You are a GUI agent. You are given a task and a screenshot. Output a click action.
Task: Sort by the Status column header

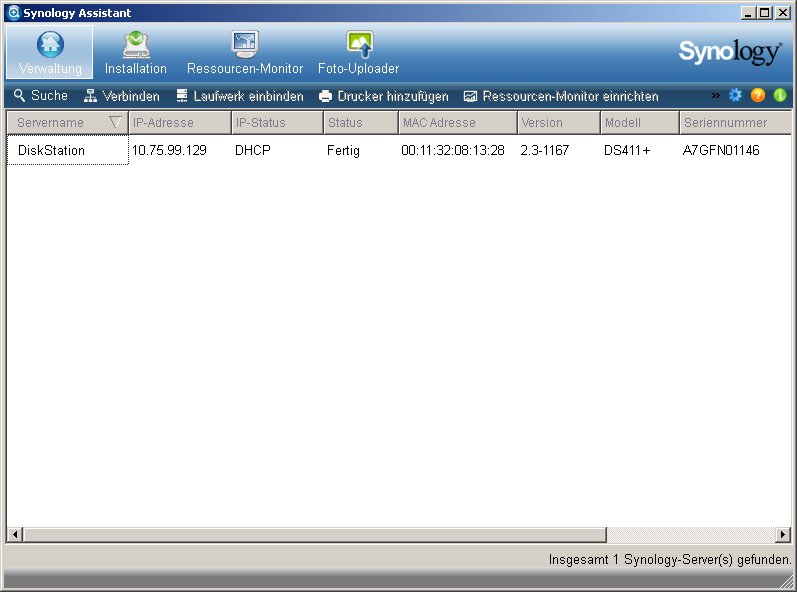(361, 122)
